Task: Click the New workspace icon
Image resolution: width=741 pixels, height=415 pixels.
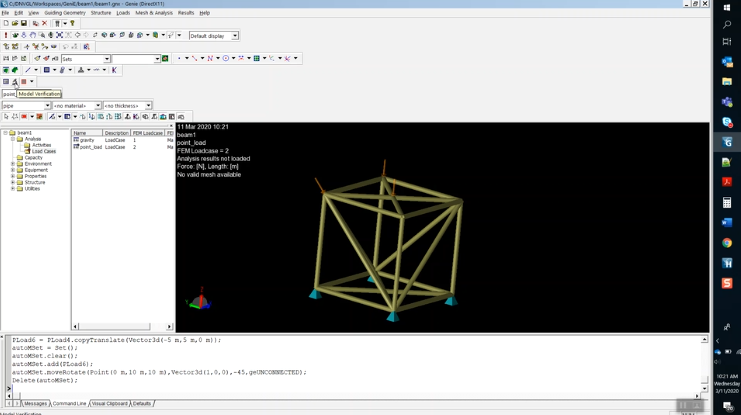Action: 6,23
